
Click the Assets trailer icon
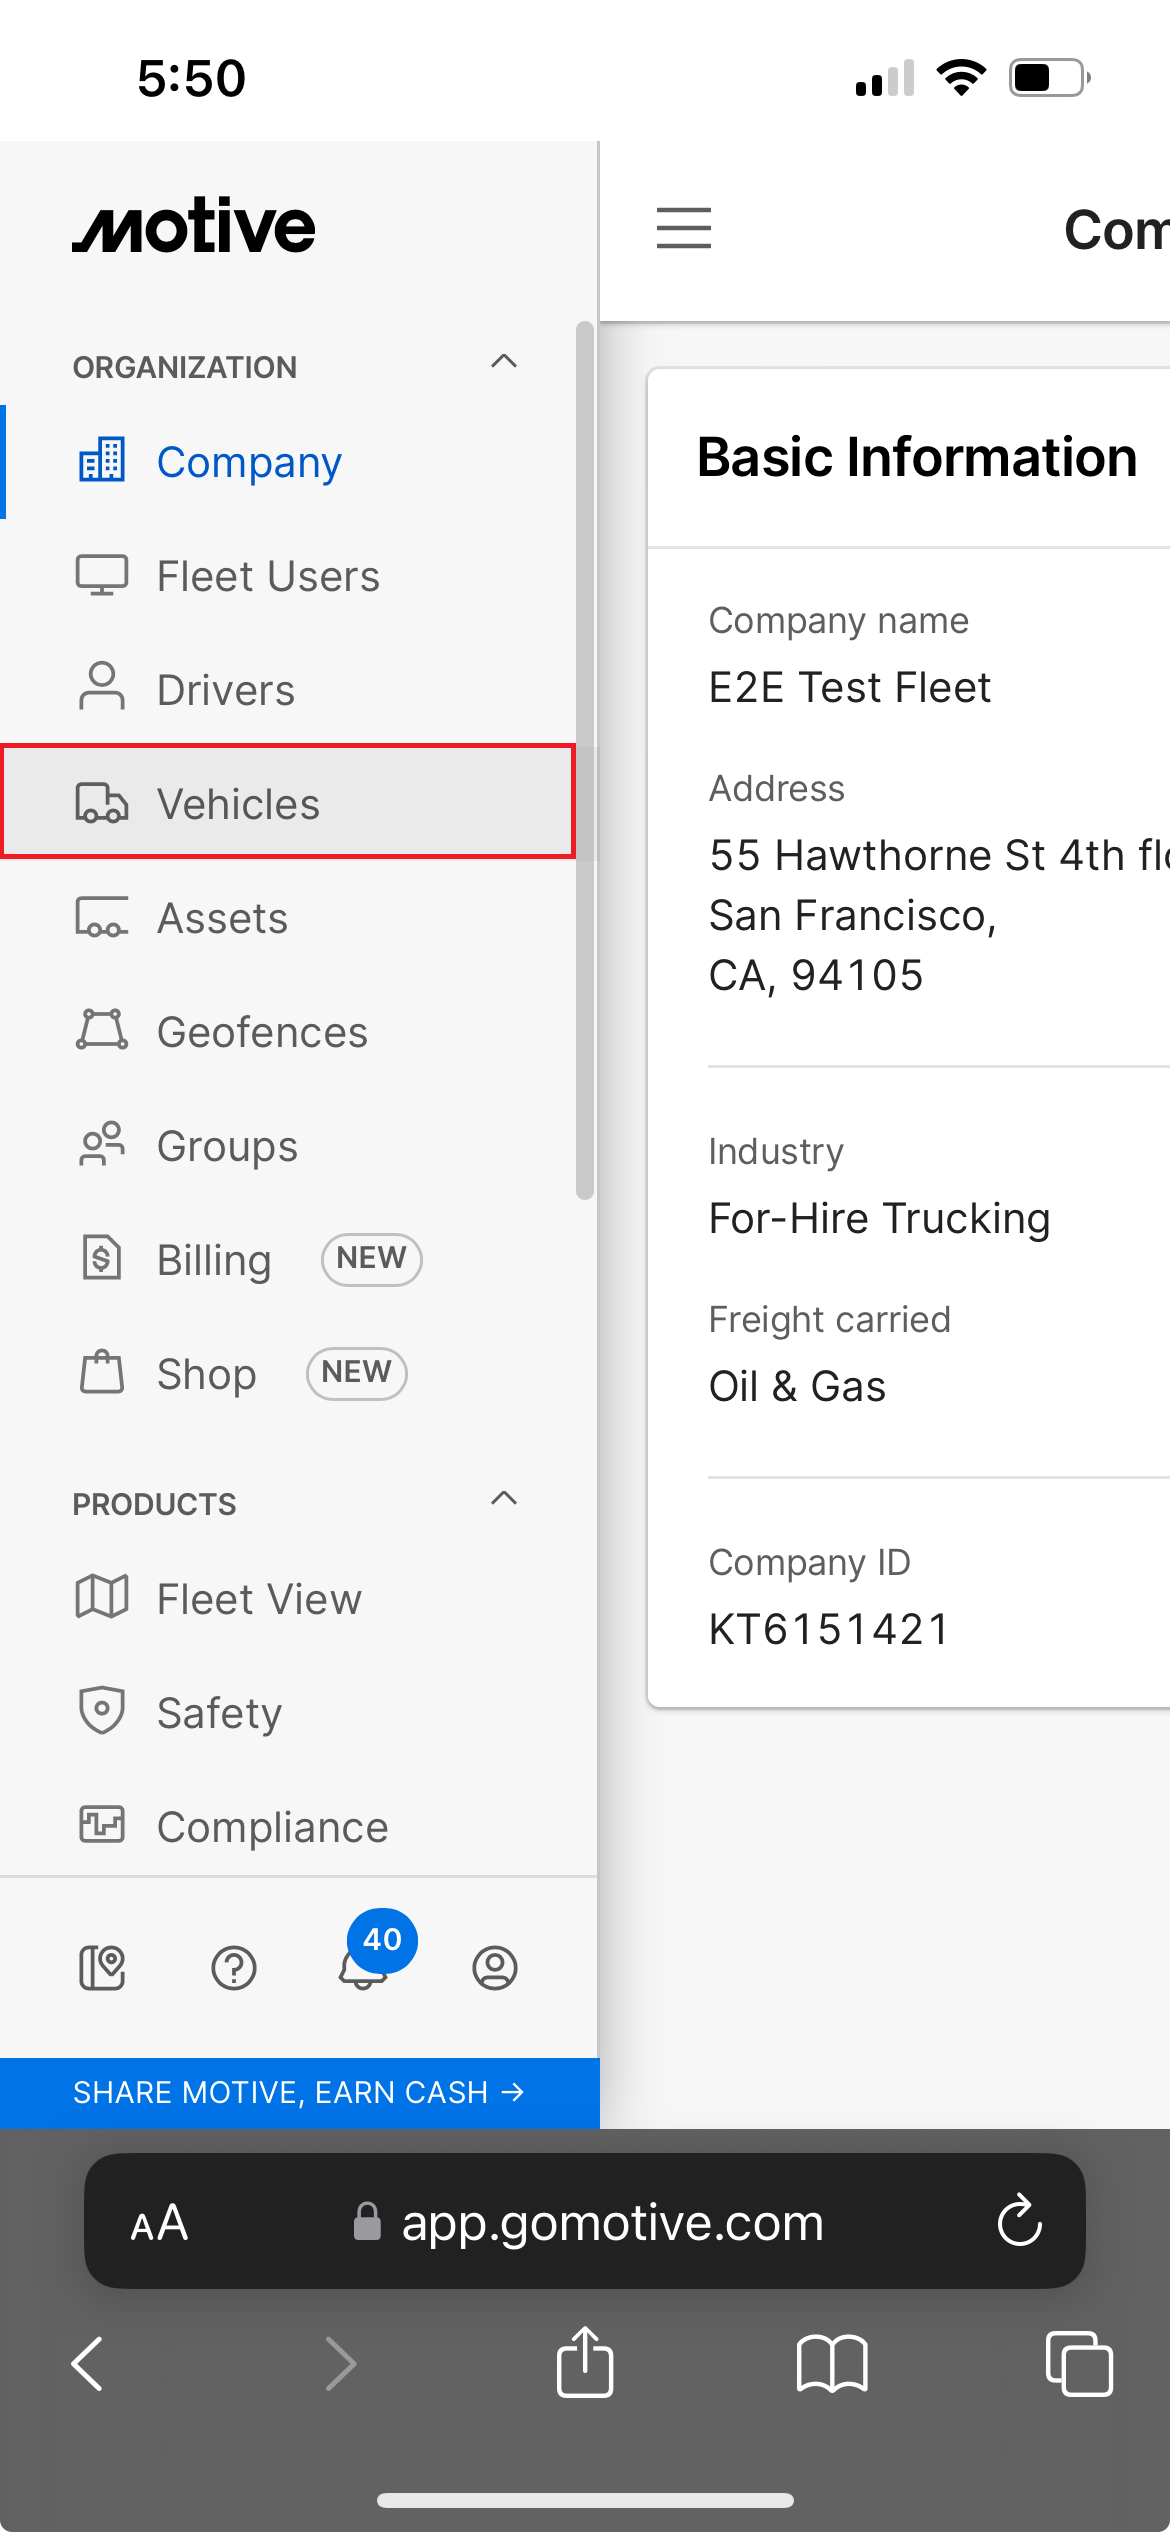pyautogui.click(x=102, y=917)
